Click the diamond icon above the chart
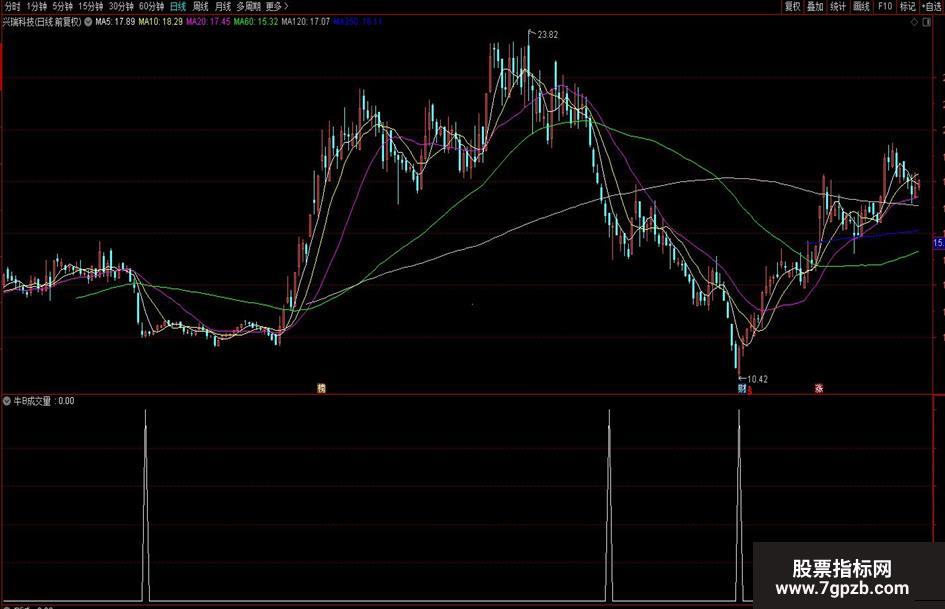Image resolution: width=945 pixels, height=609 pixels. click(914, 22)
